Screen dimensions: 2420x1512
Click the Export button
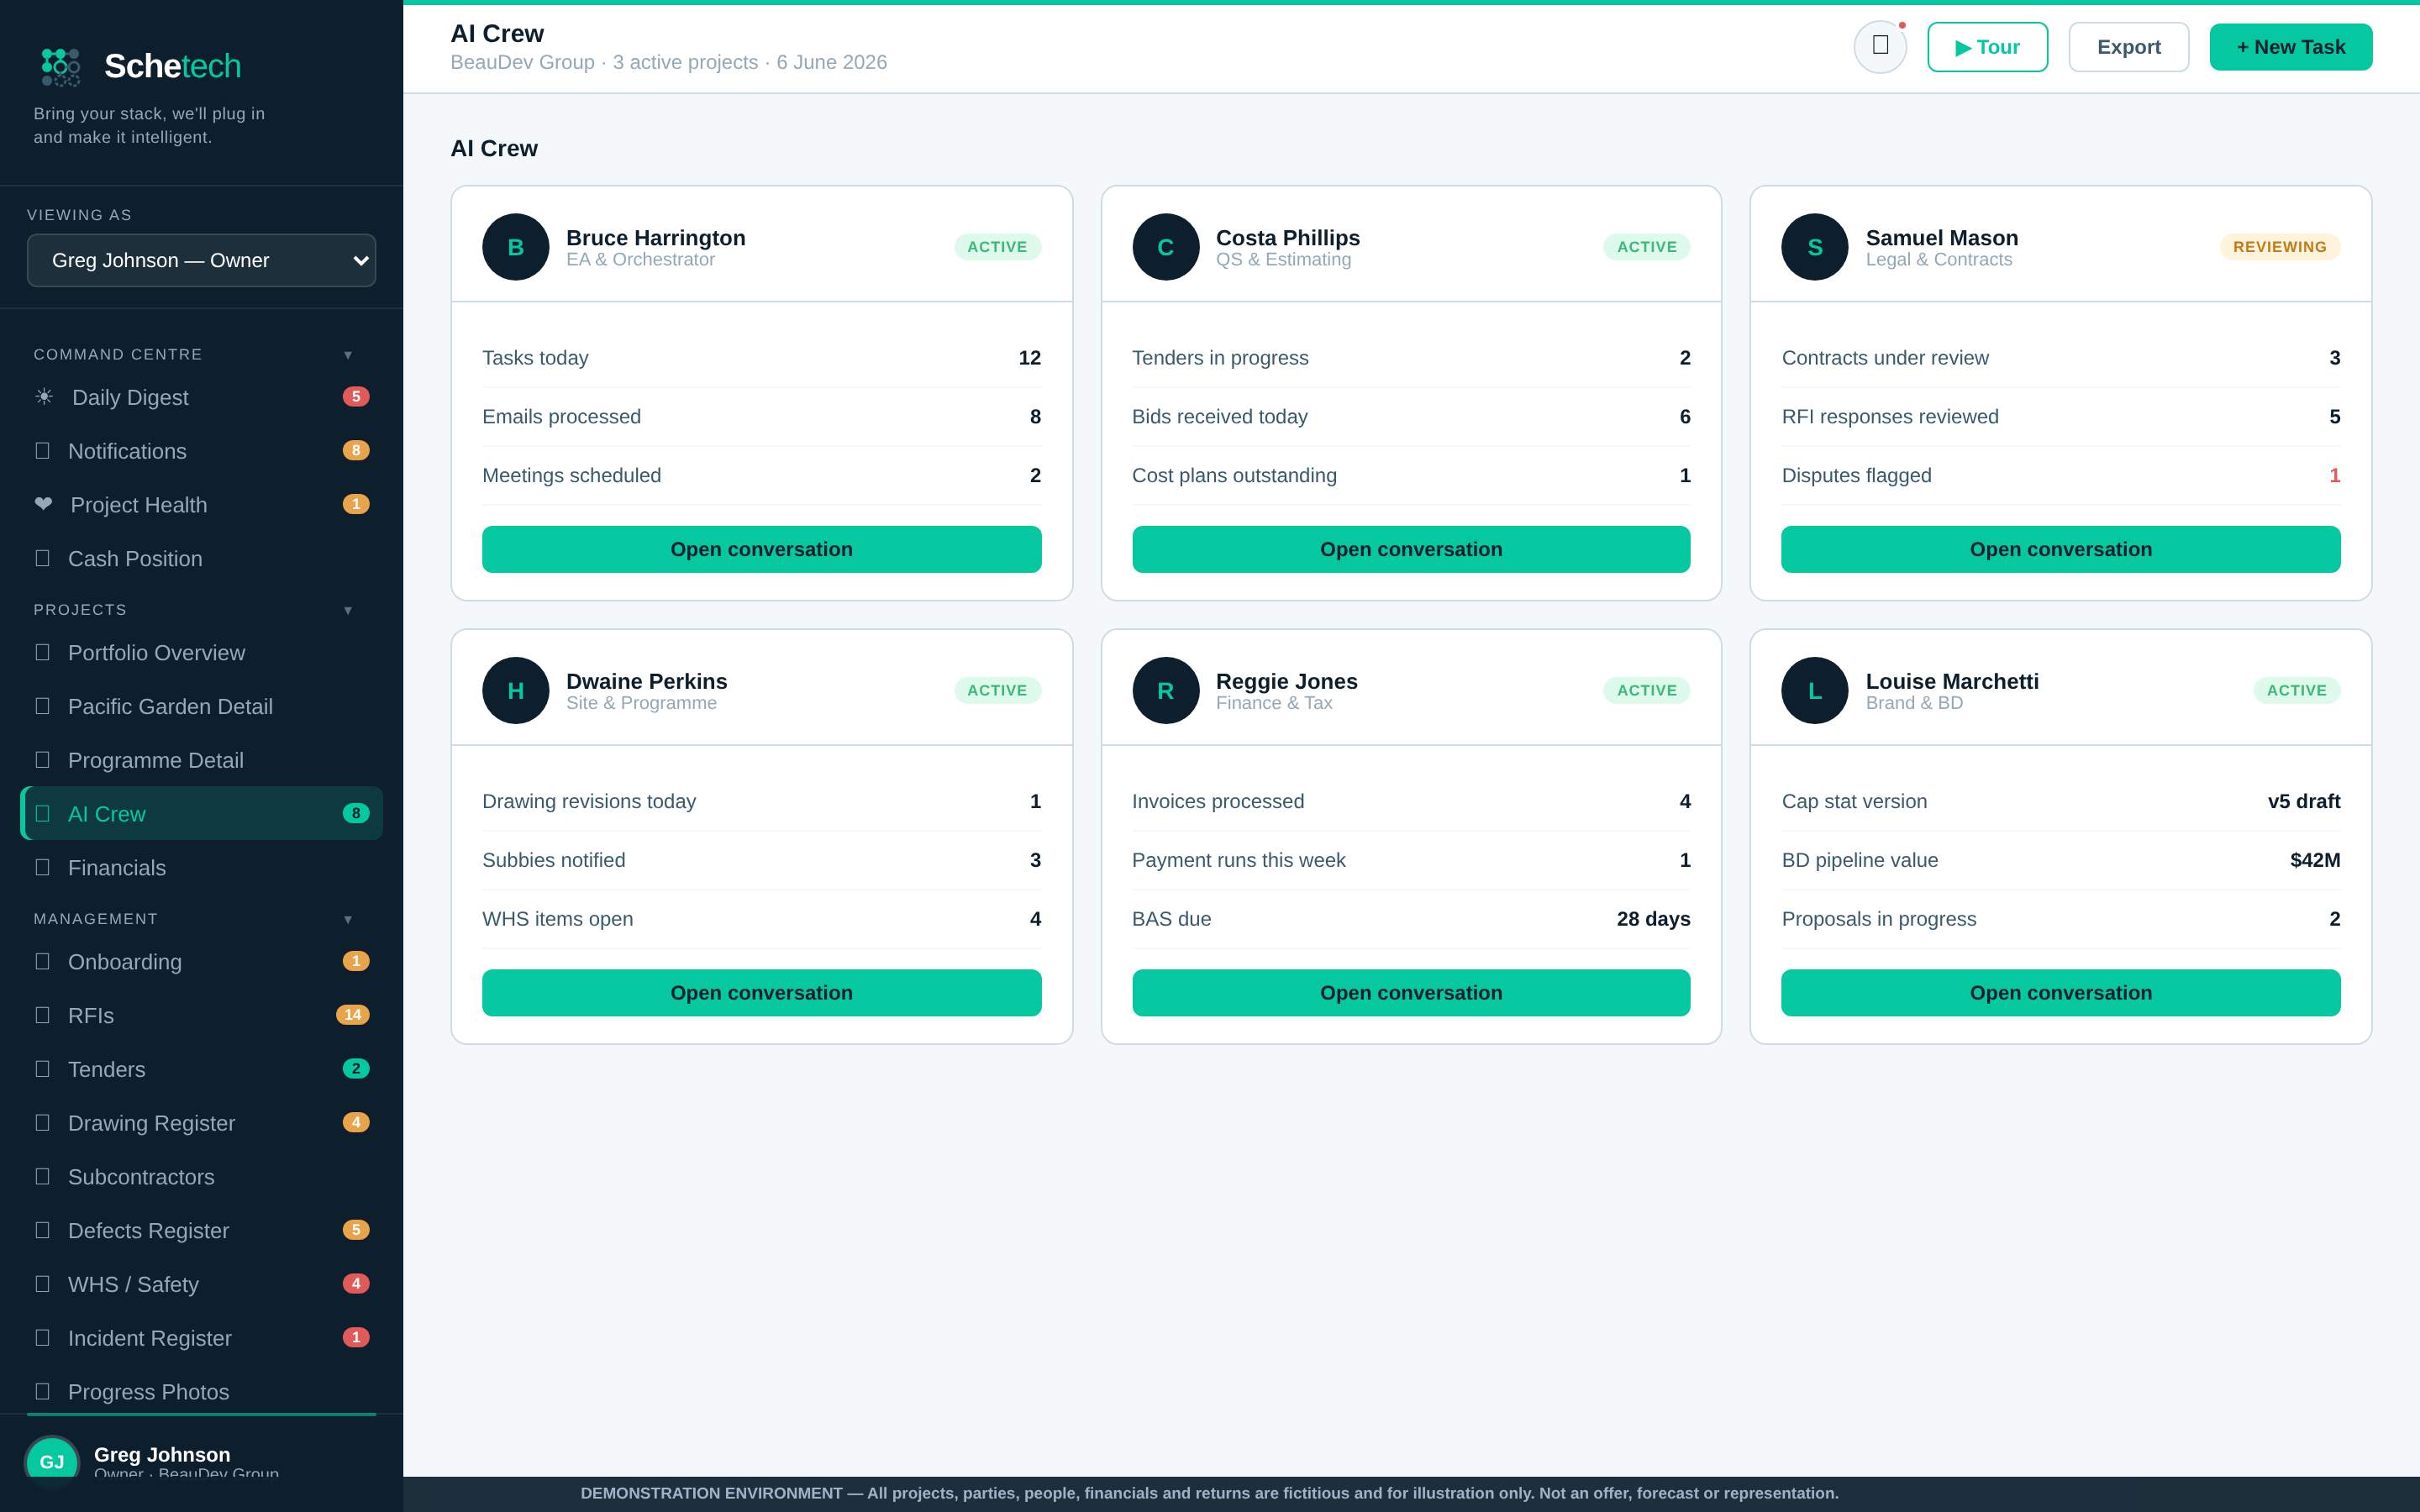2128,47
